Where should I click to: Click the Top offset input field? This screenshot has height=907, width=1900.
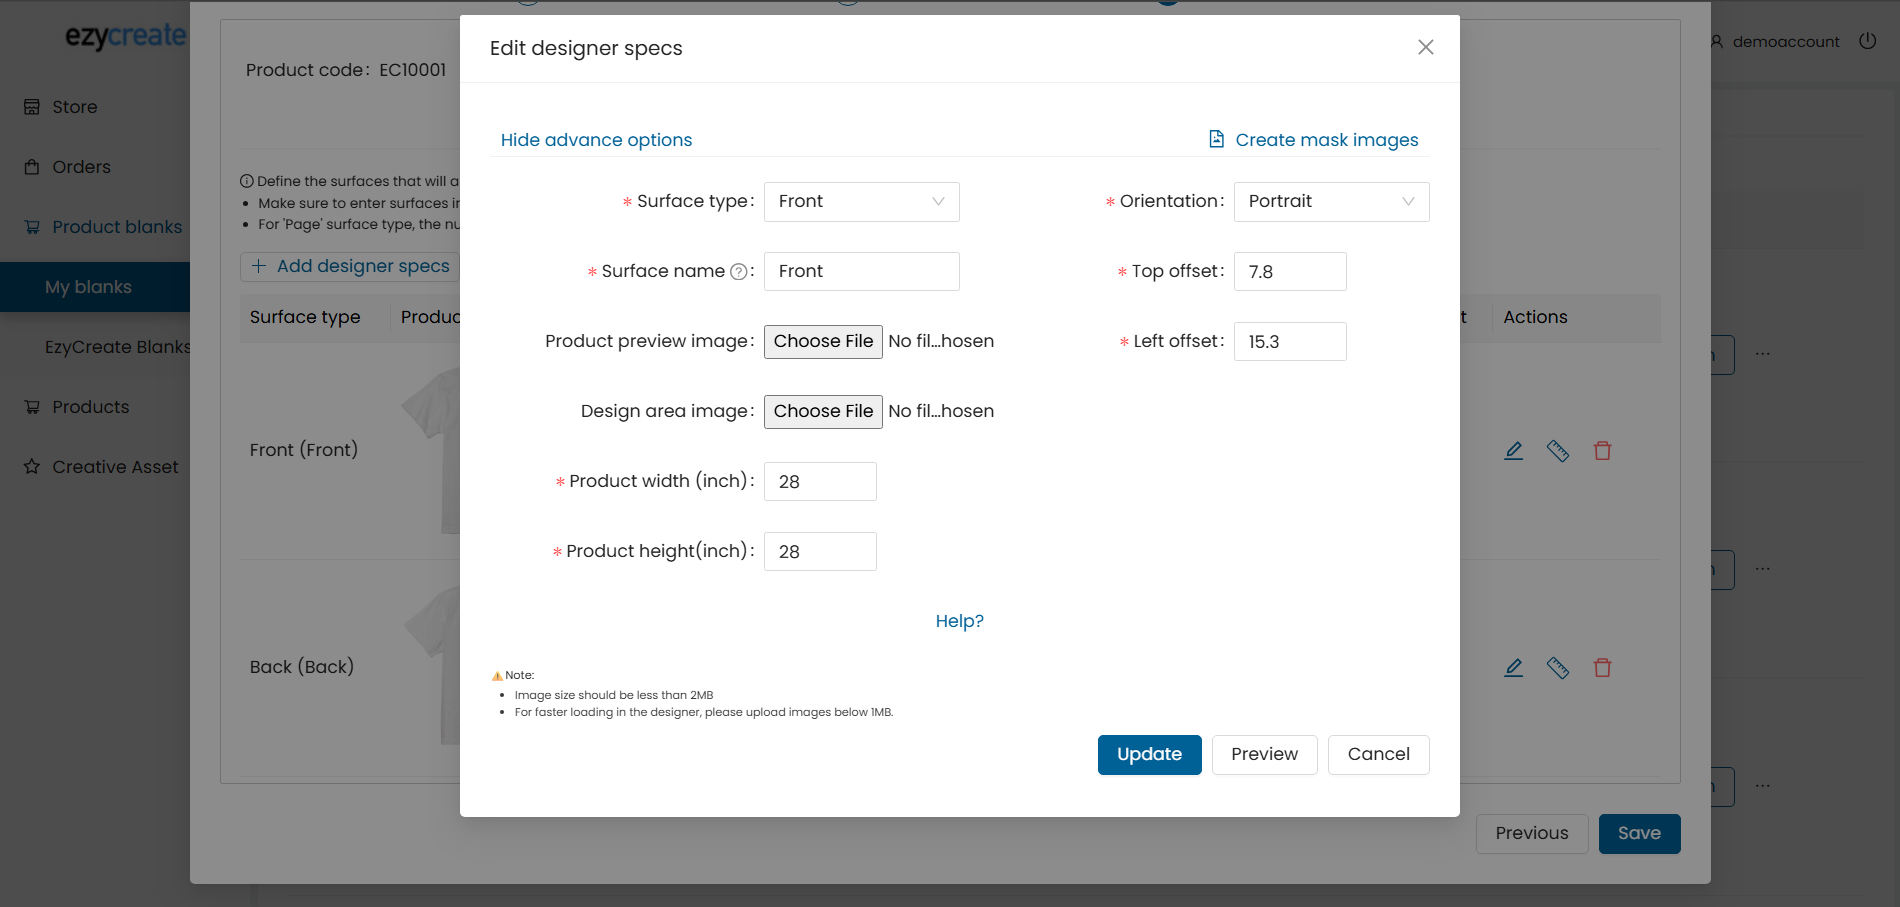tap(1290, 272)
